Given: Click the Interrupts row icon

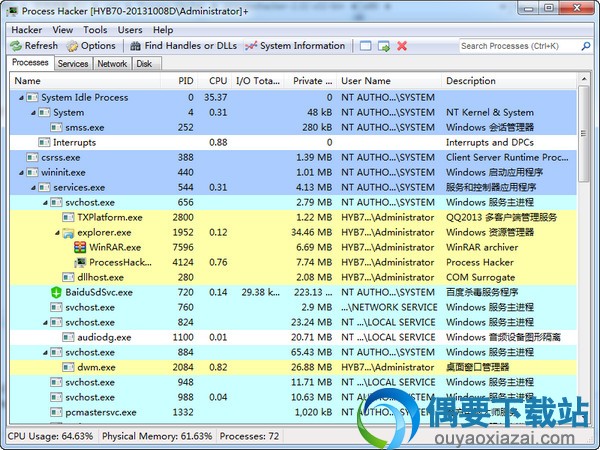Looking at the screenshot, I should (x=44, y=142).
